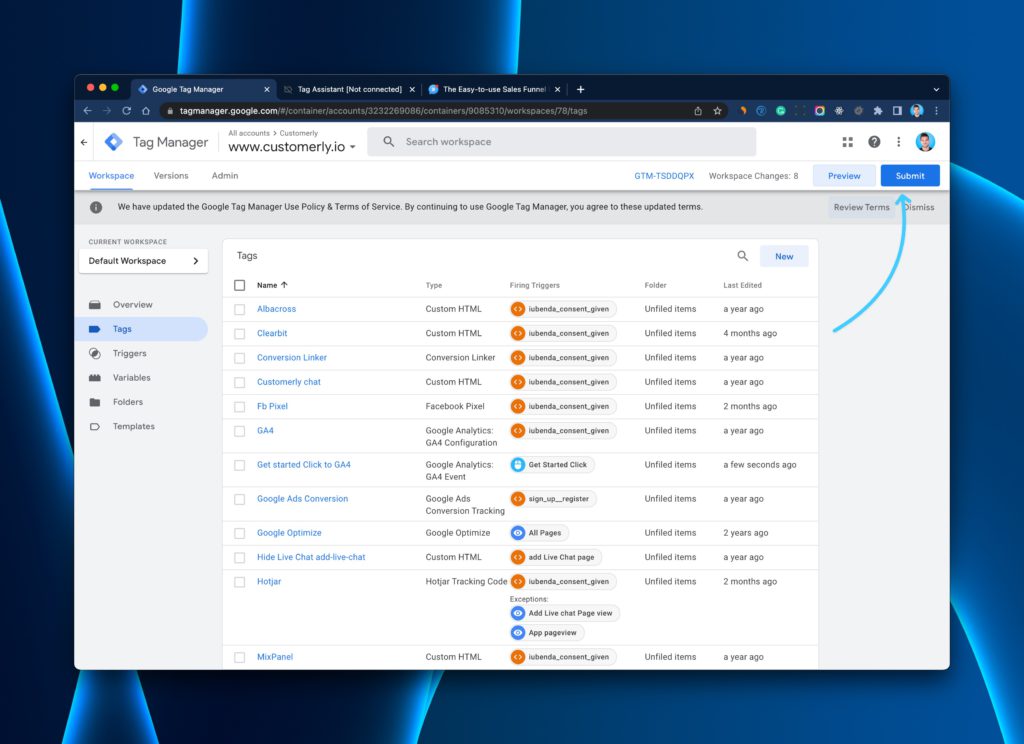Check the Customerly chat tag checkbox
1024x744 pixels.
click(240, 383)
